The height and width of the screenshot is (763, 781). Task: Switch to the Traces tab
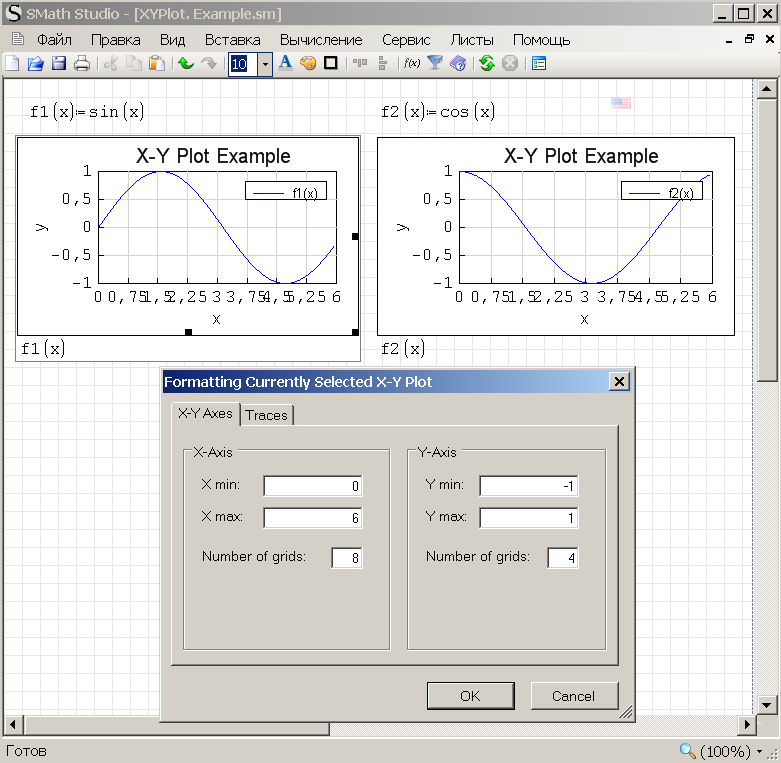click(266, 415)
